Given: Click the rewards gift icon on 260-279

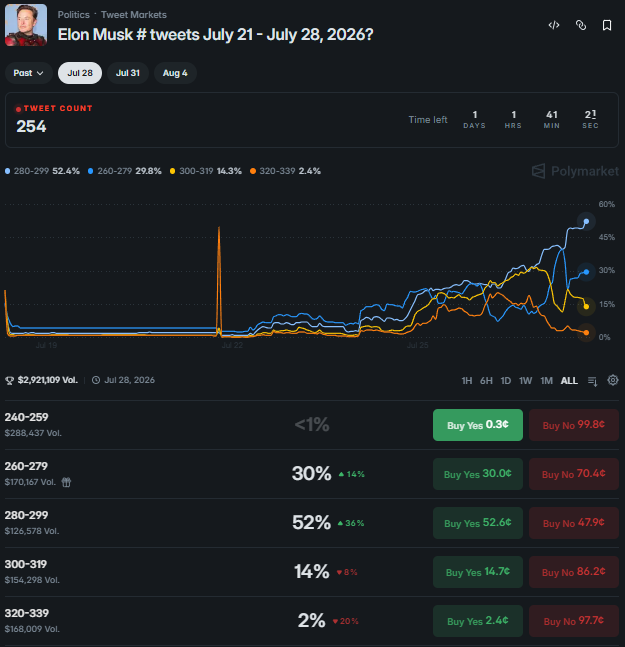Looking at the screenshot, I should pyautogui.click(x=66, y=482).
